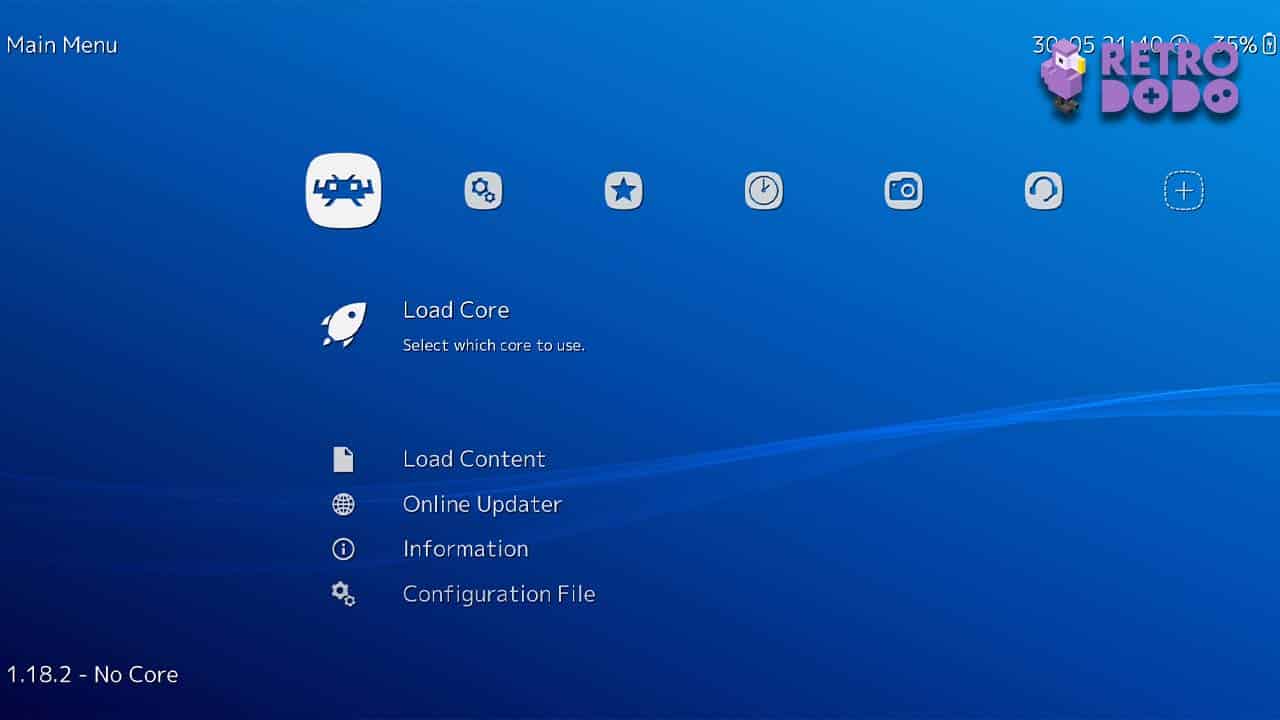Select the Load Content menu entry
1280x720 pixels.
[x=474, y=458]
